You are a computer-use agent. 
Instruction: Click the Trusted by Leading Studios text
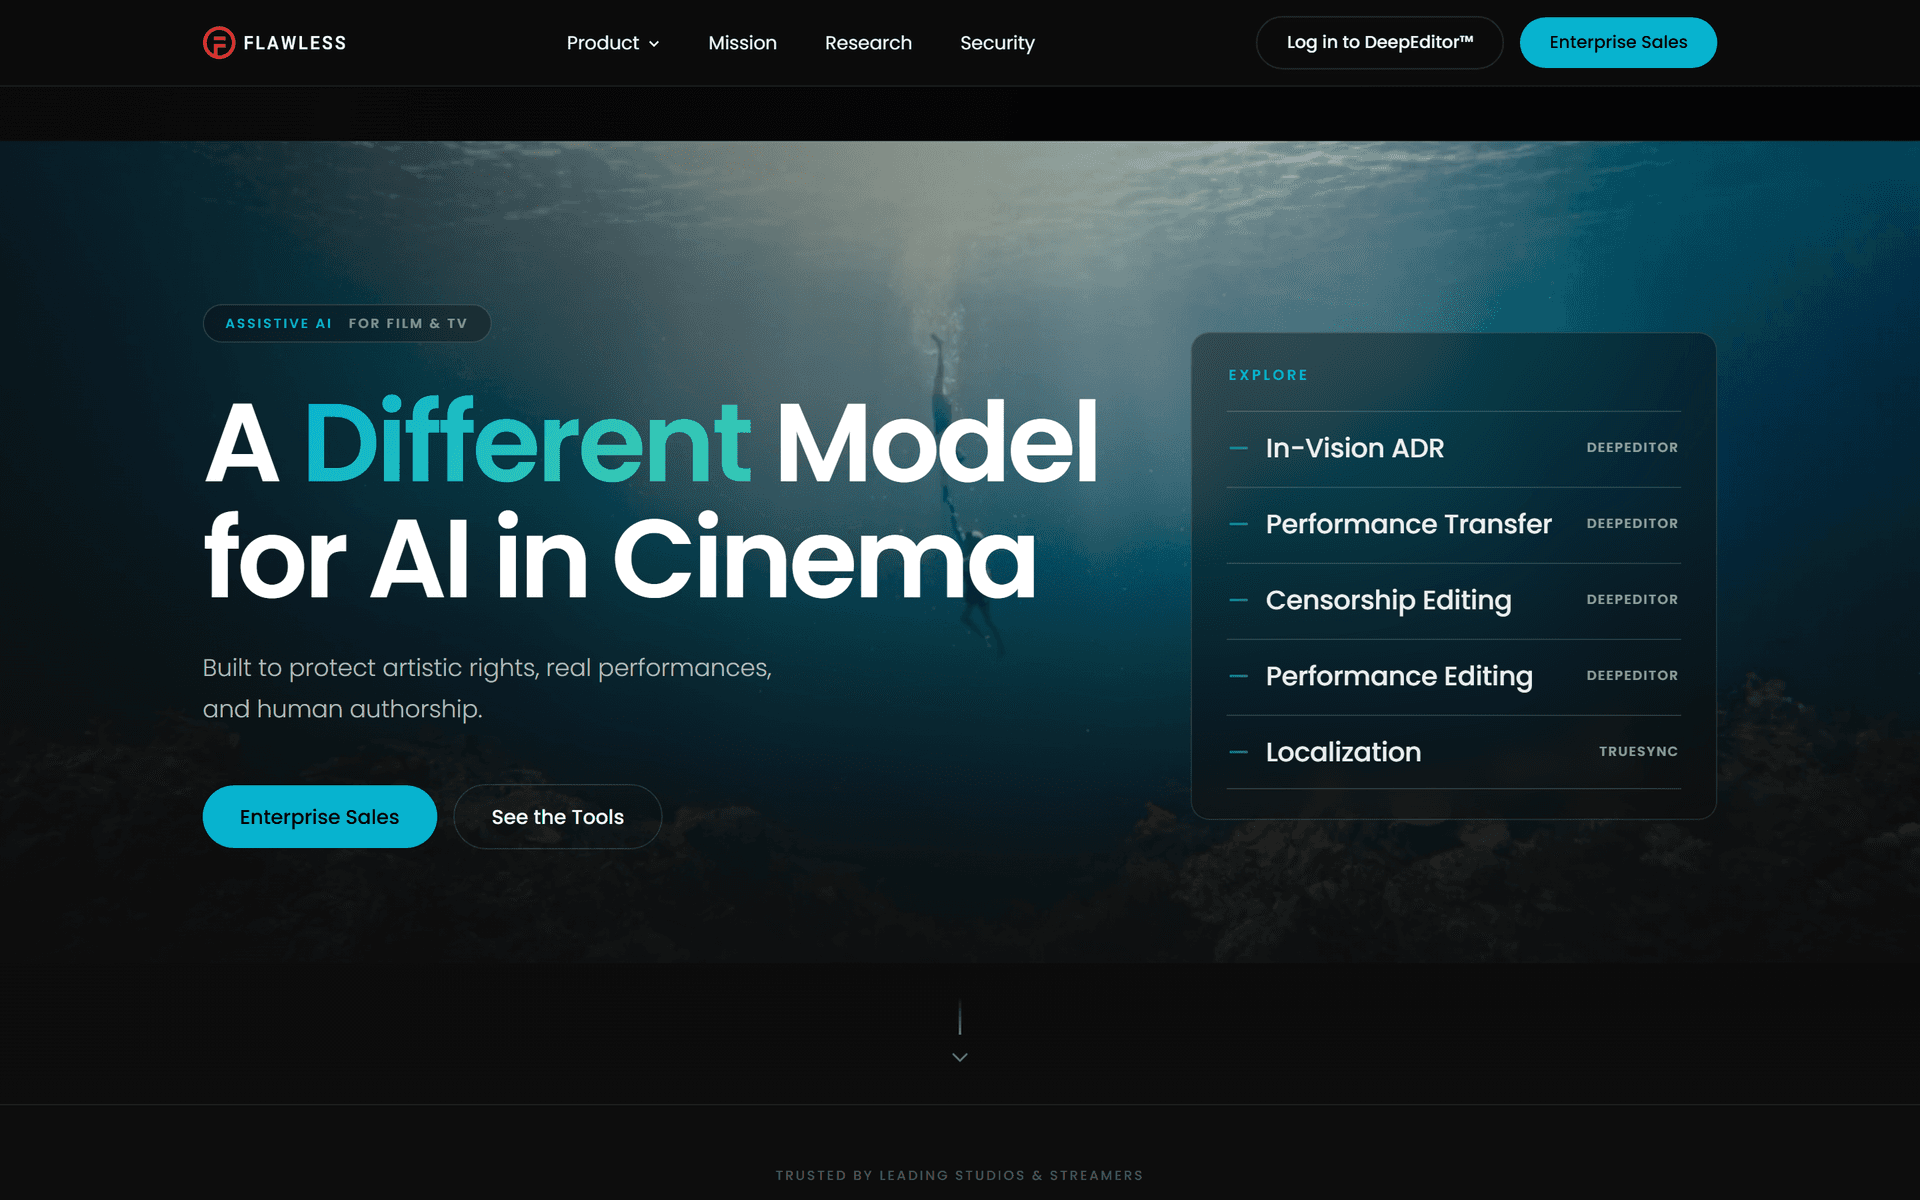coord(960,1175)
